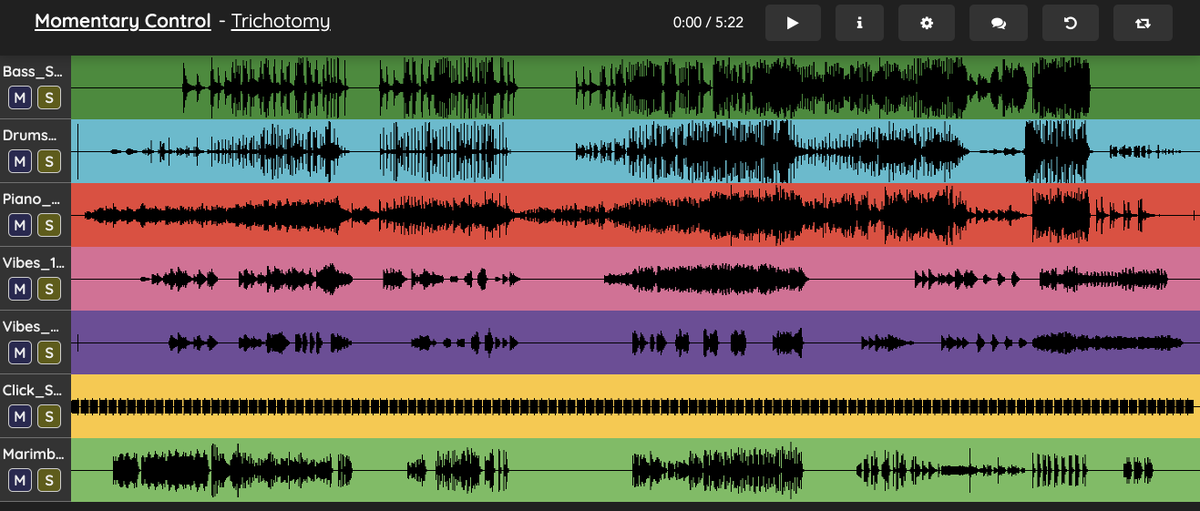Solo the Piano track
This screenshot has width=1200, height=511.
48,225
